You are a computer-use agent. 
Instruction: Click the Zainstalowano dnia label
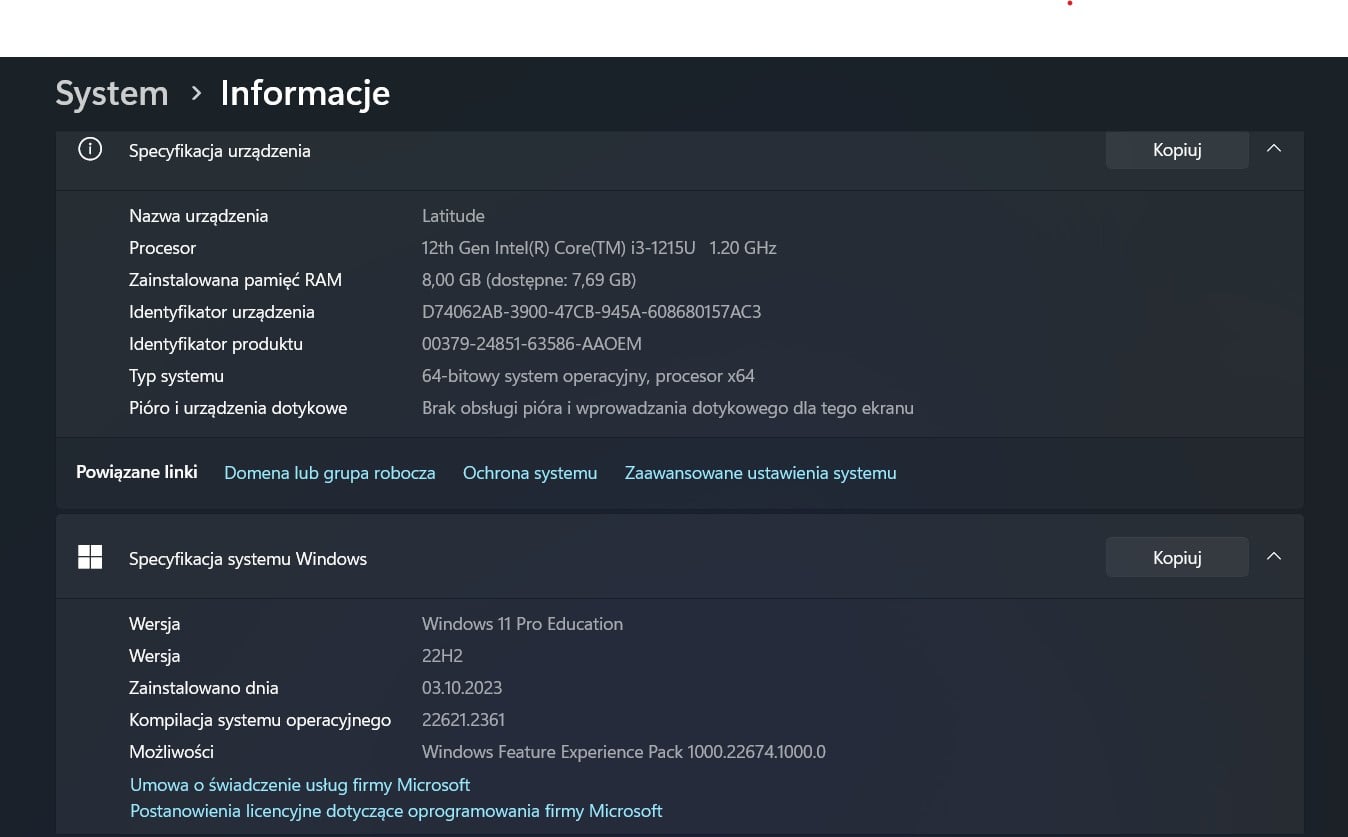204,688
